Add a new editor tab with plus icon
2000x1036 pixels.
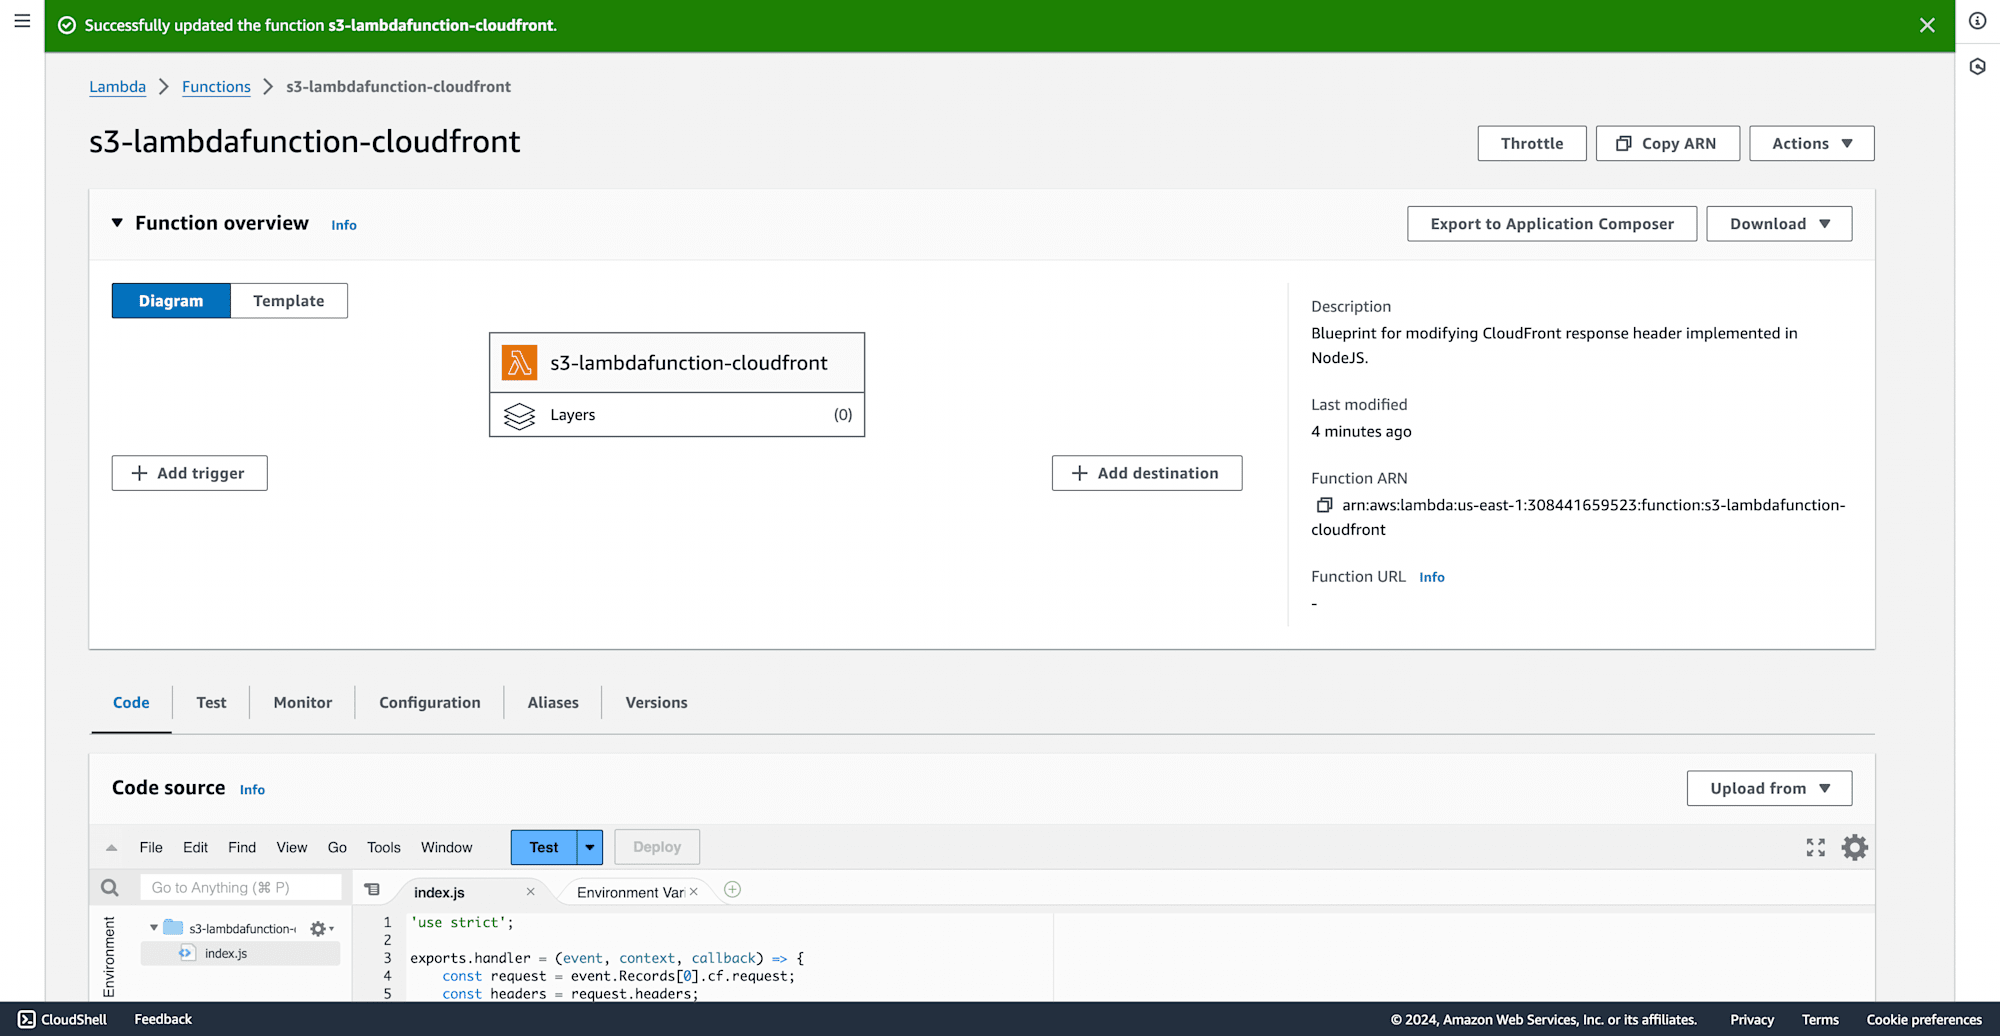[x=732, y=890]
